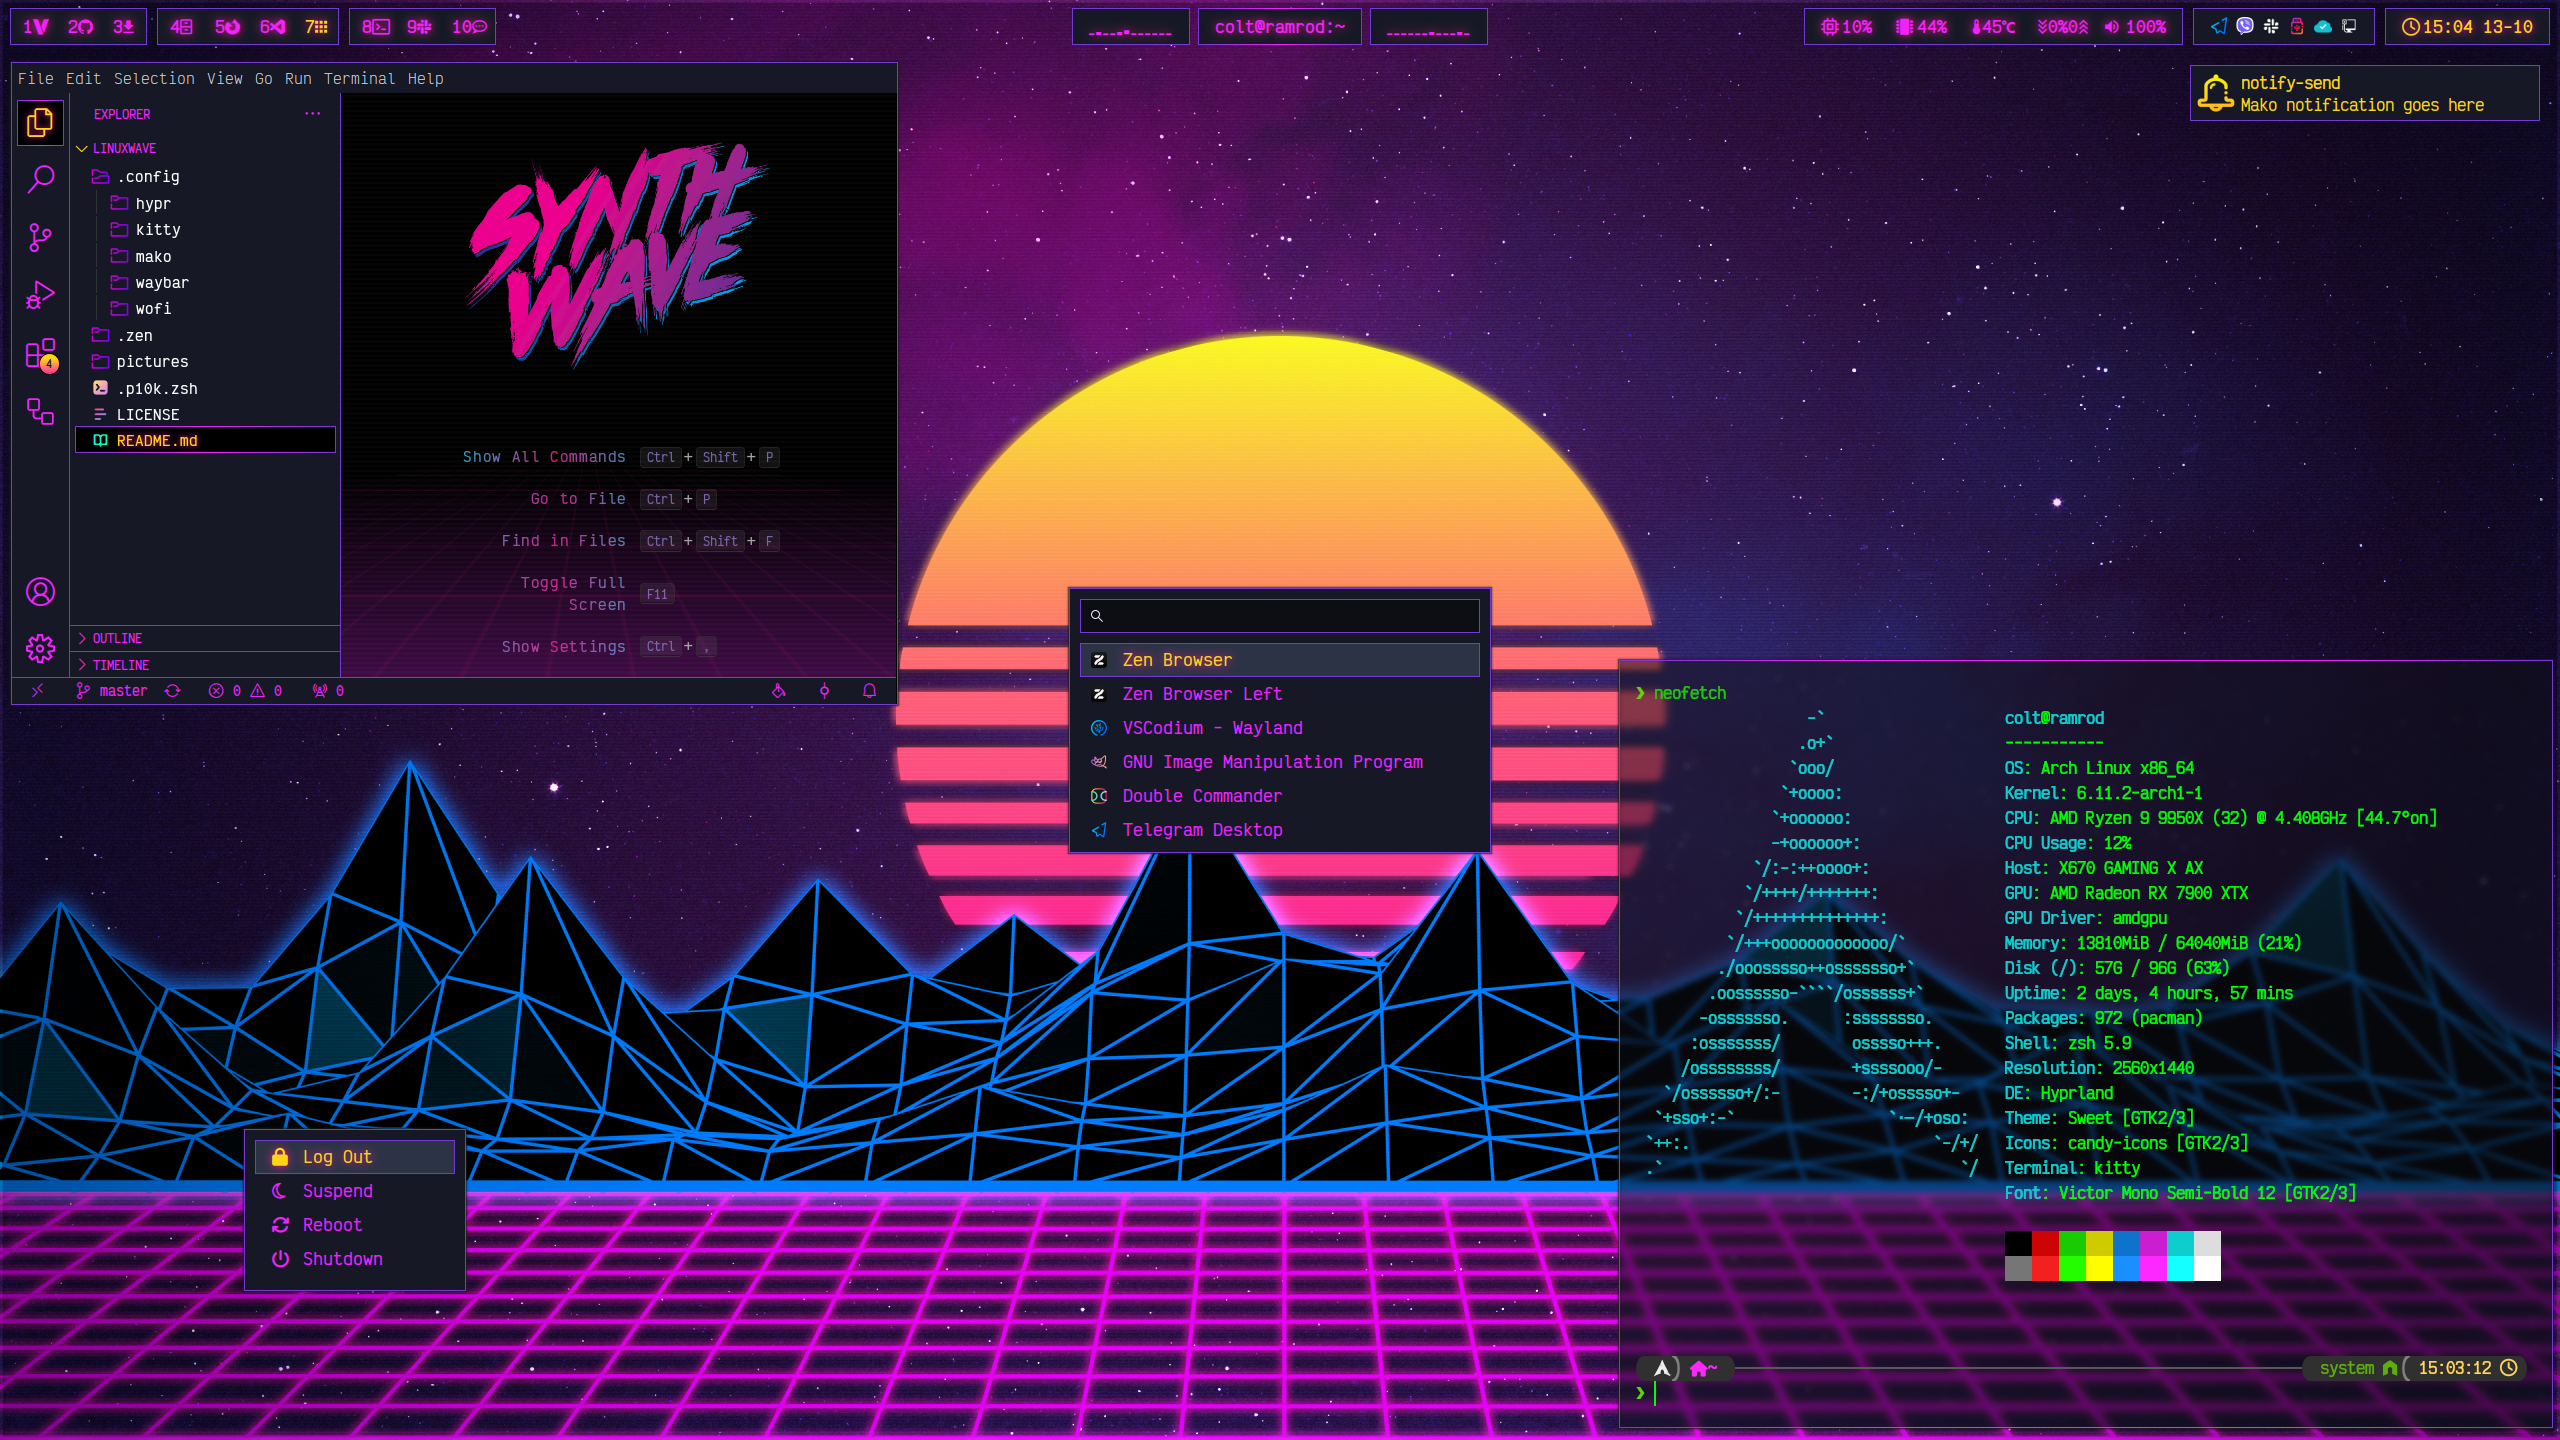Click Reboot in power menu

coord(332,1225)
